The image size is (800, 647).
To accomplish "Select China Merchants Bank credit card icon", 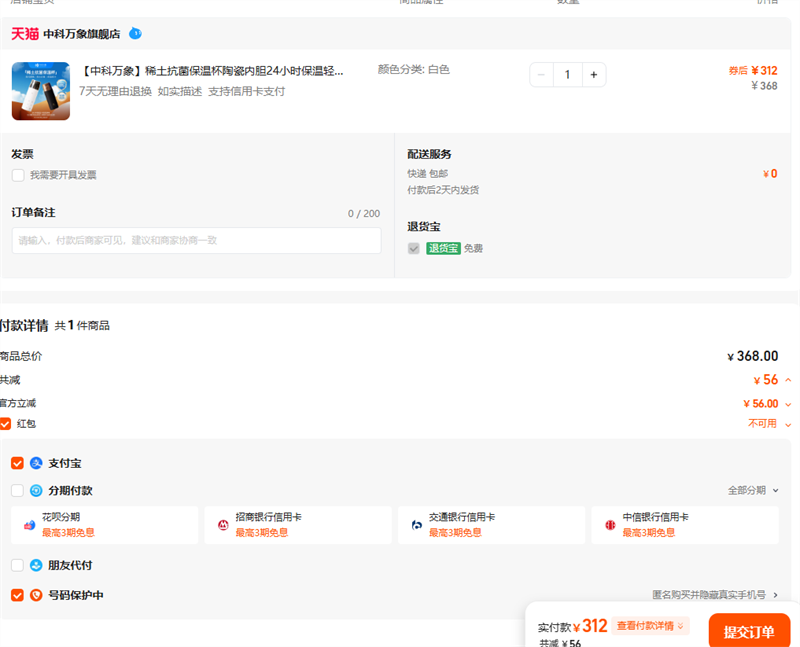I will 223,525.
